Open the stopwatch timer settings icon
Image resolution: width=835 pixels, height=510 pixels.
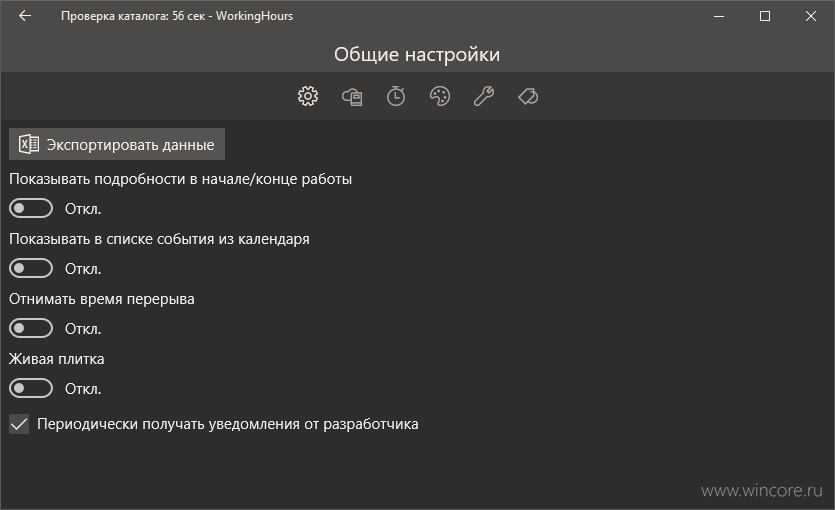pyautogui.click(x=396, y=96)
